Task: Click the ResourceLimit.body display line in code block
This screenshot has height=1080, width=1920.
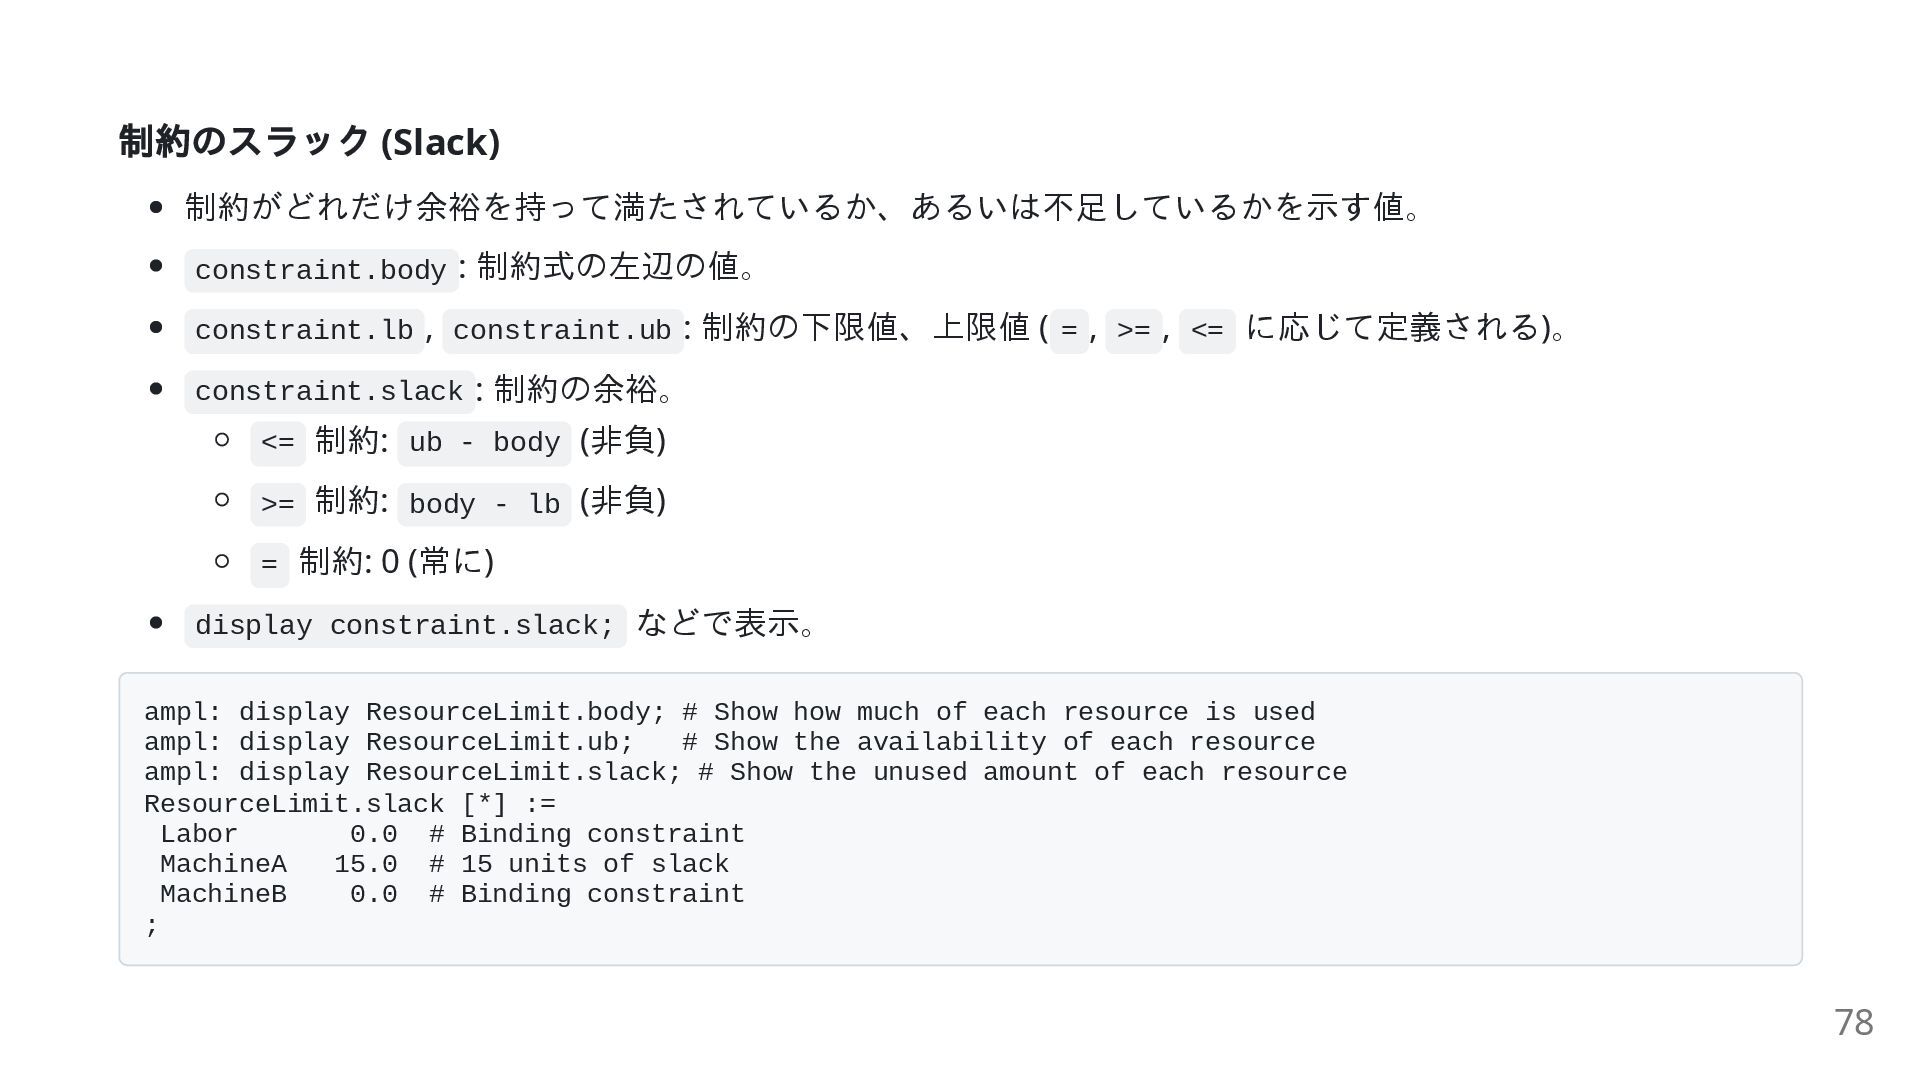Action: 729,712
